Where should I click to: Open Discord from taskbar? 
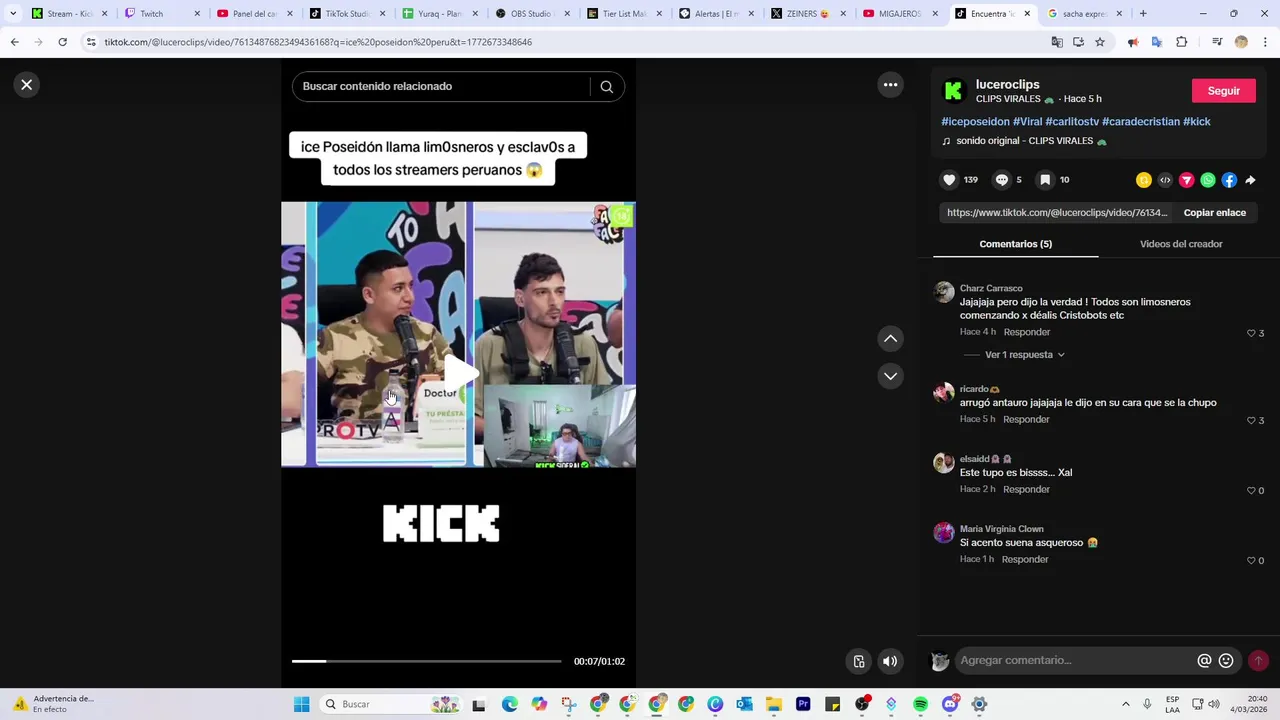pyautogui.click(x=950, y=704)
